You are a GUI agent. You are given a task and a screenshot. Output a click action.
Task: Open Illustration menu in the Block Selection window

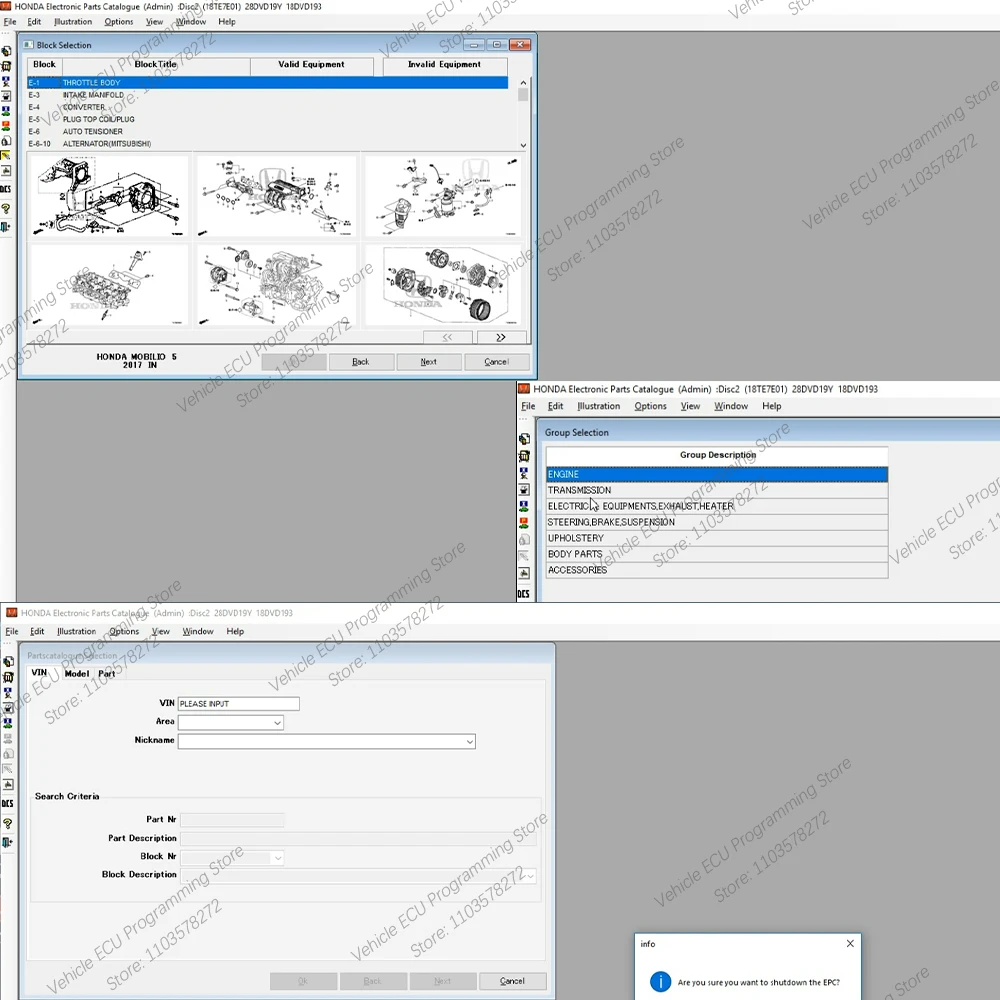(x=73, y=22)
